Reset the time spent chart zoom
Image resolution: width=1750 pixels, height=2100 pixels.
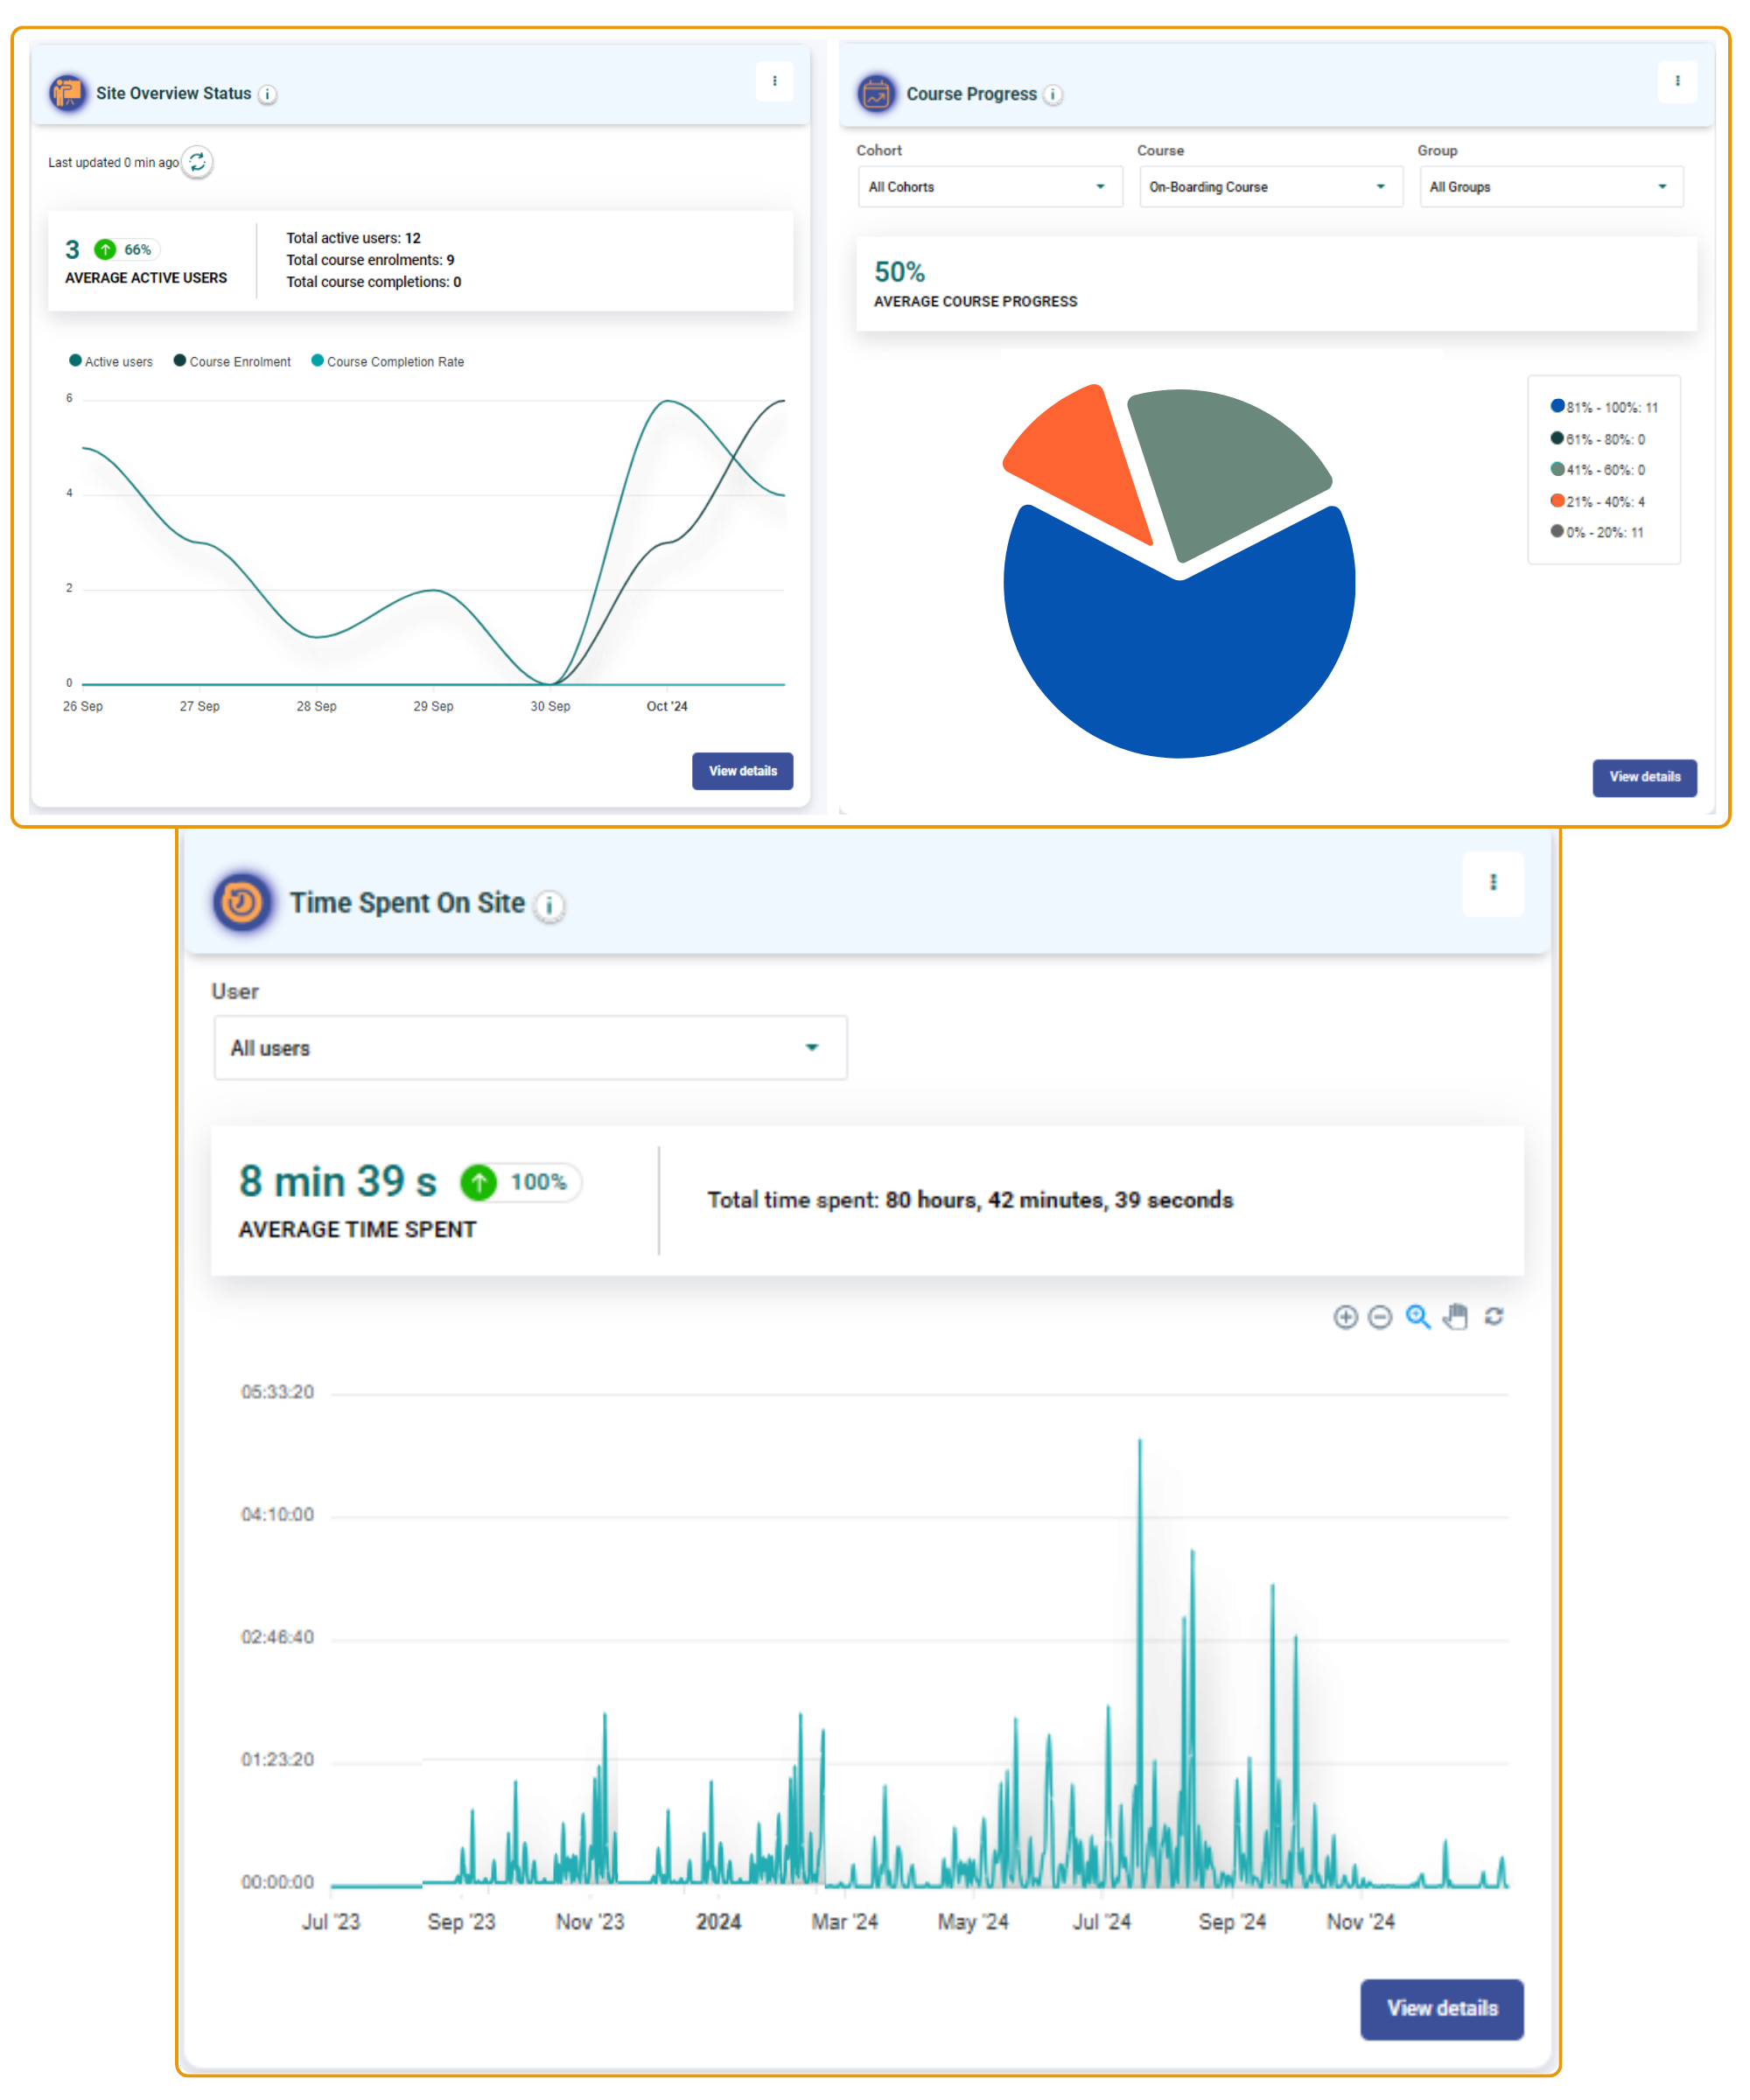(x=1494, y=1317)
